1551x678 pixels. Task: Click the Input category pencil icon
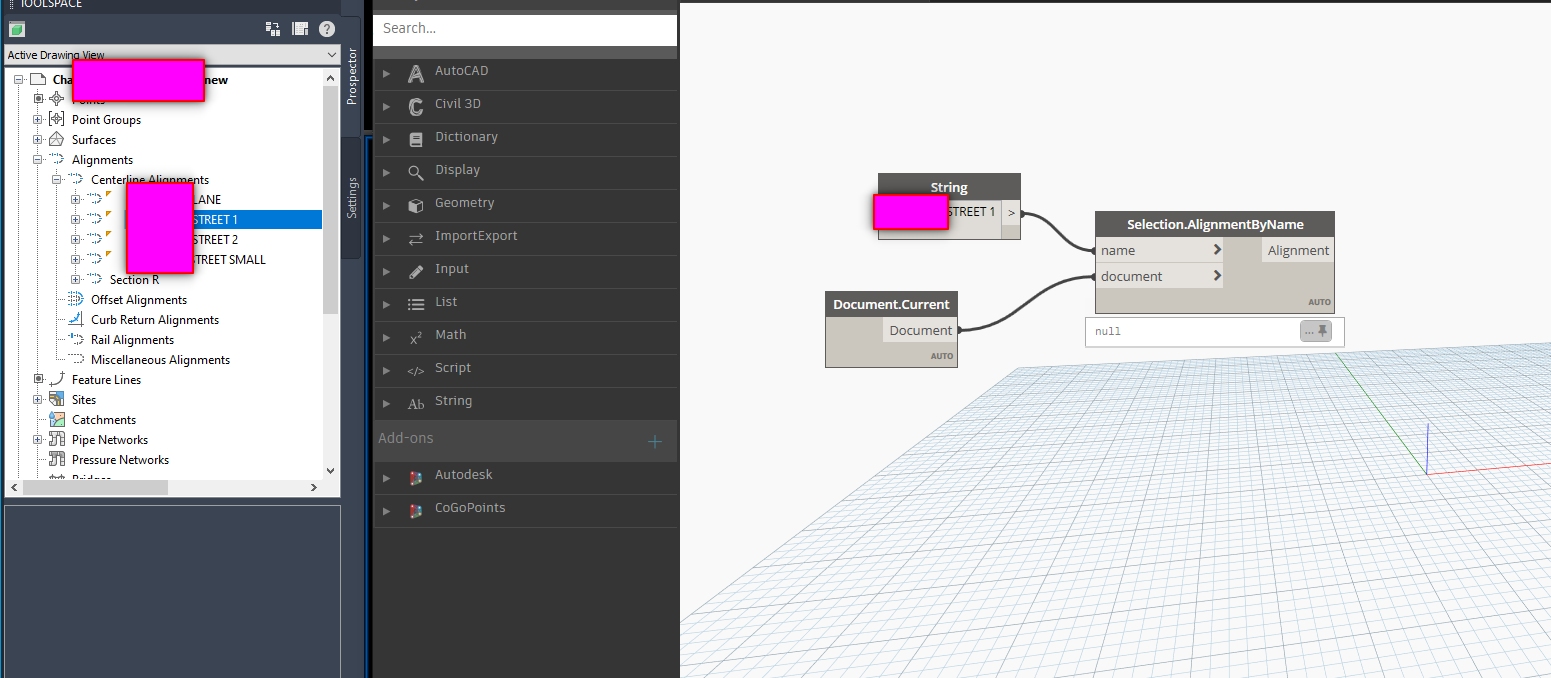coord(416,271)
